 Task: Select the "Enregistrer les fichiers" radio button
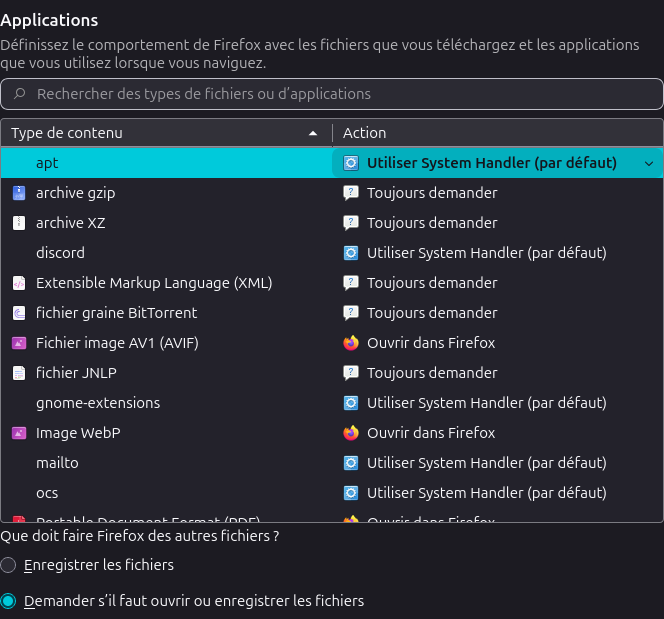[x=9, y=565]
